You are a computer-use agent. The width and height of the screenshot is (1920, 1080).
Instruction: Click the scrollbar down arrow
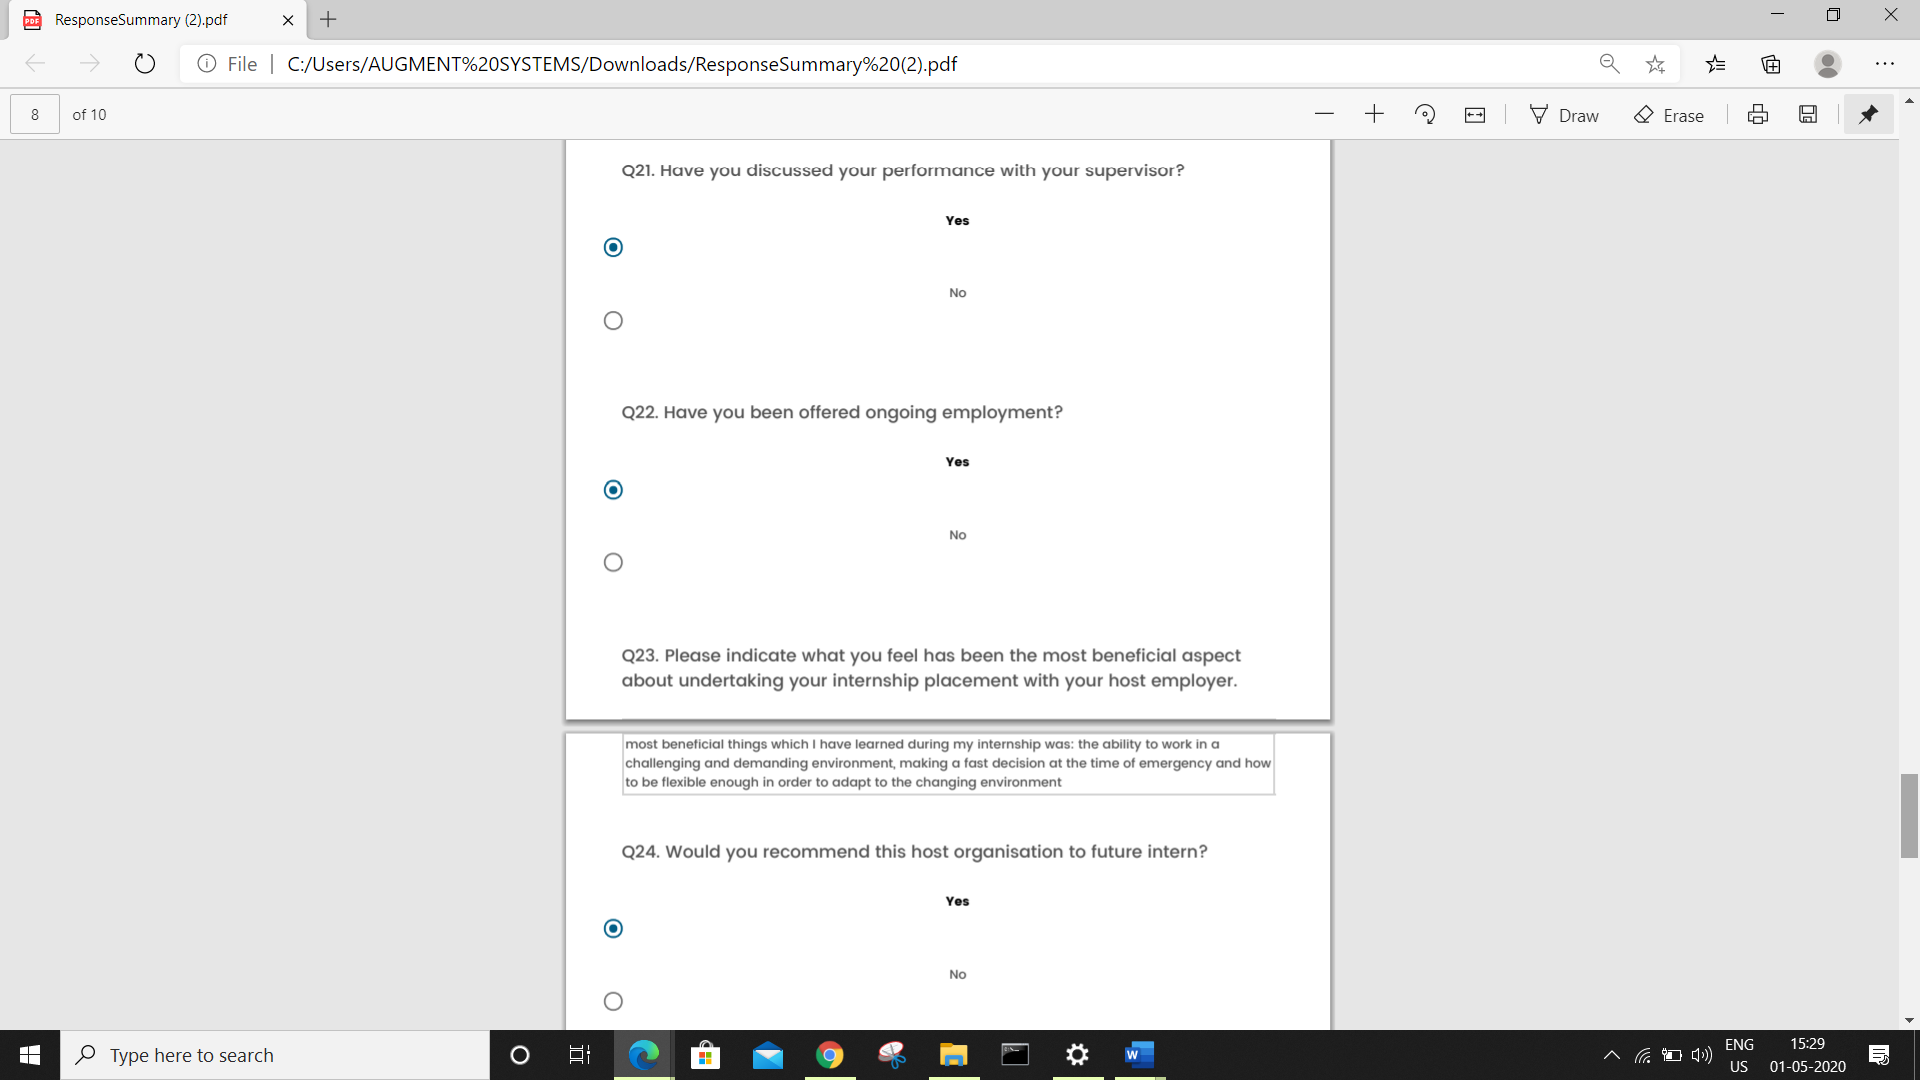pos(1909,1021)
